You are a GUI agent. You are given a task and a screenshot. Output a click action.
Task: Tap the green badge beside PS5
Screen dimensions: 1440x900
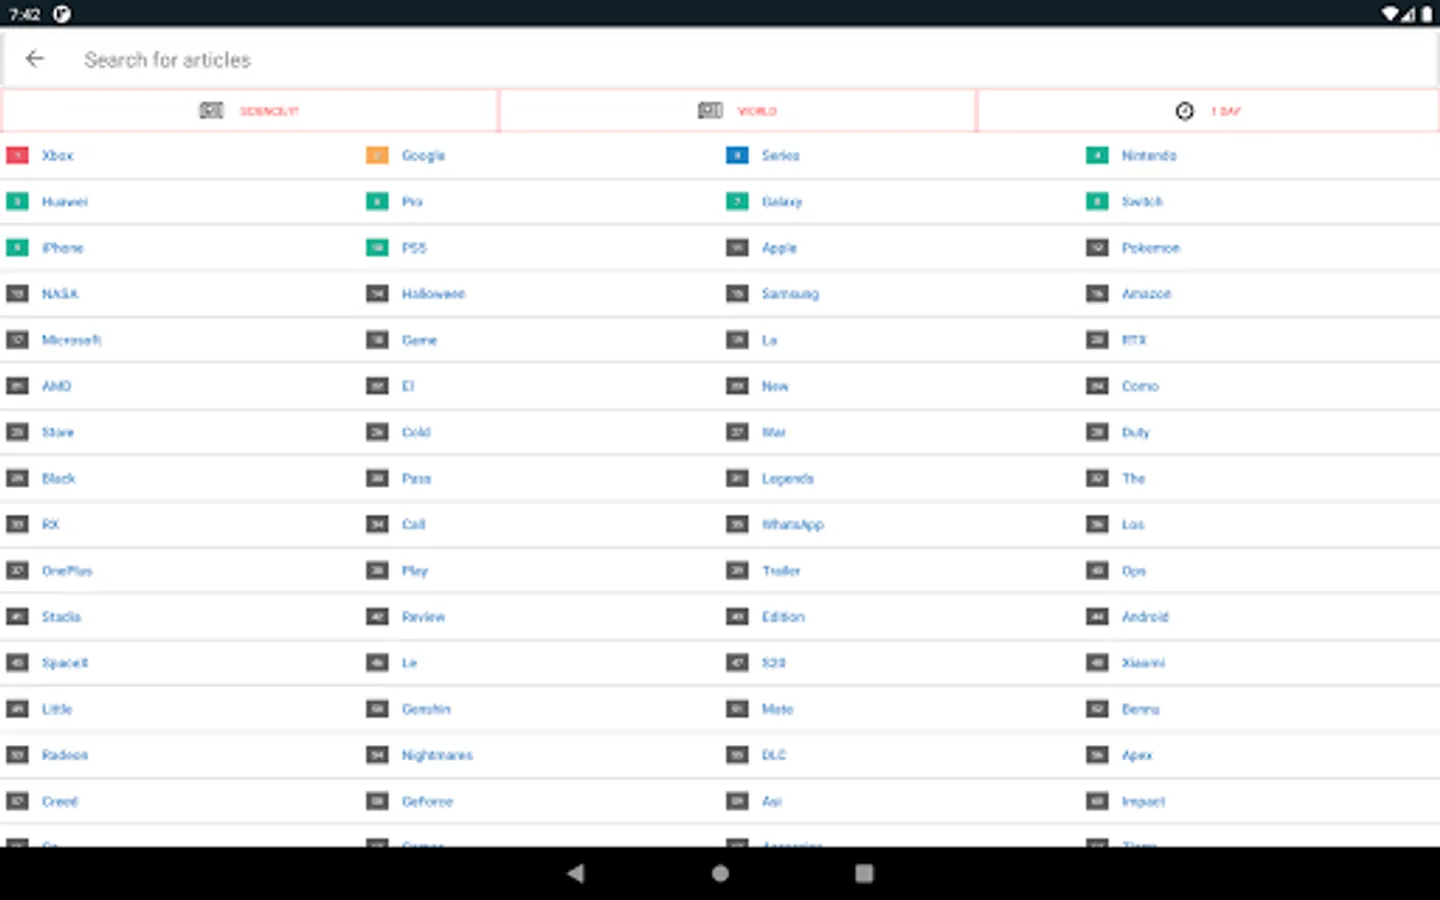377,247
